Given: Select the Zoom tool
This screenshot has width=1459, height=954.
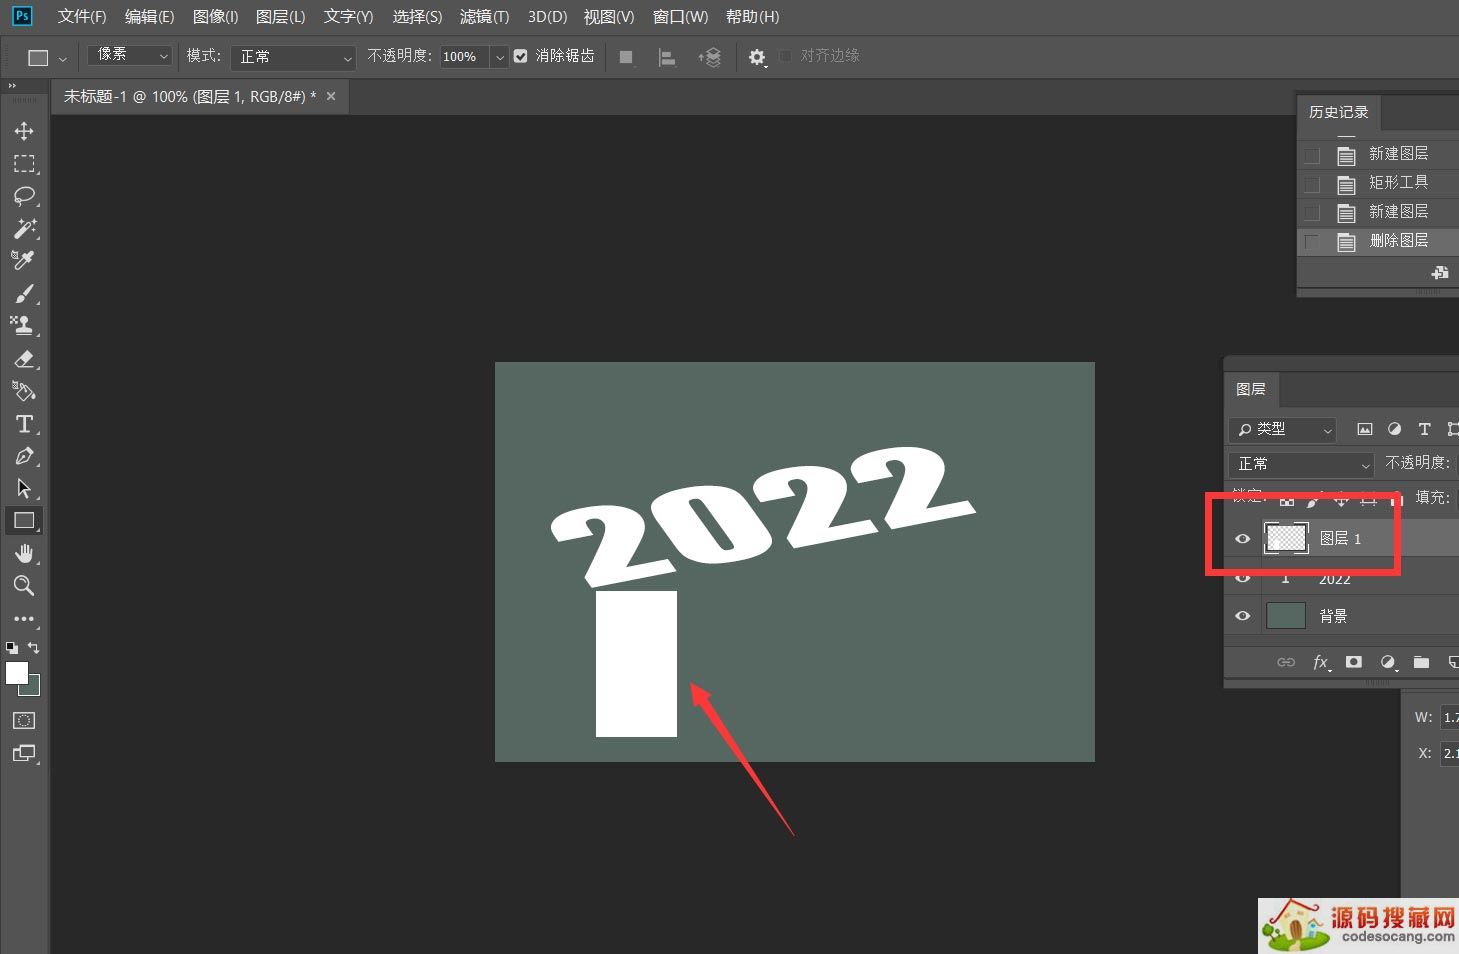Looking at the screenshot, I should (24, 585).
